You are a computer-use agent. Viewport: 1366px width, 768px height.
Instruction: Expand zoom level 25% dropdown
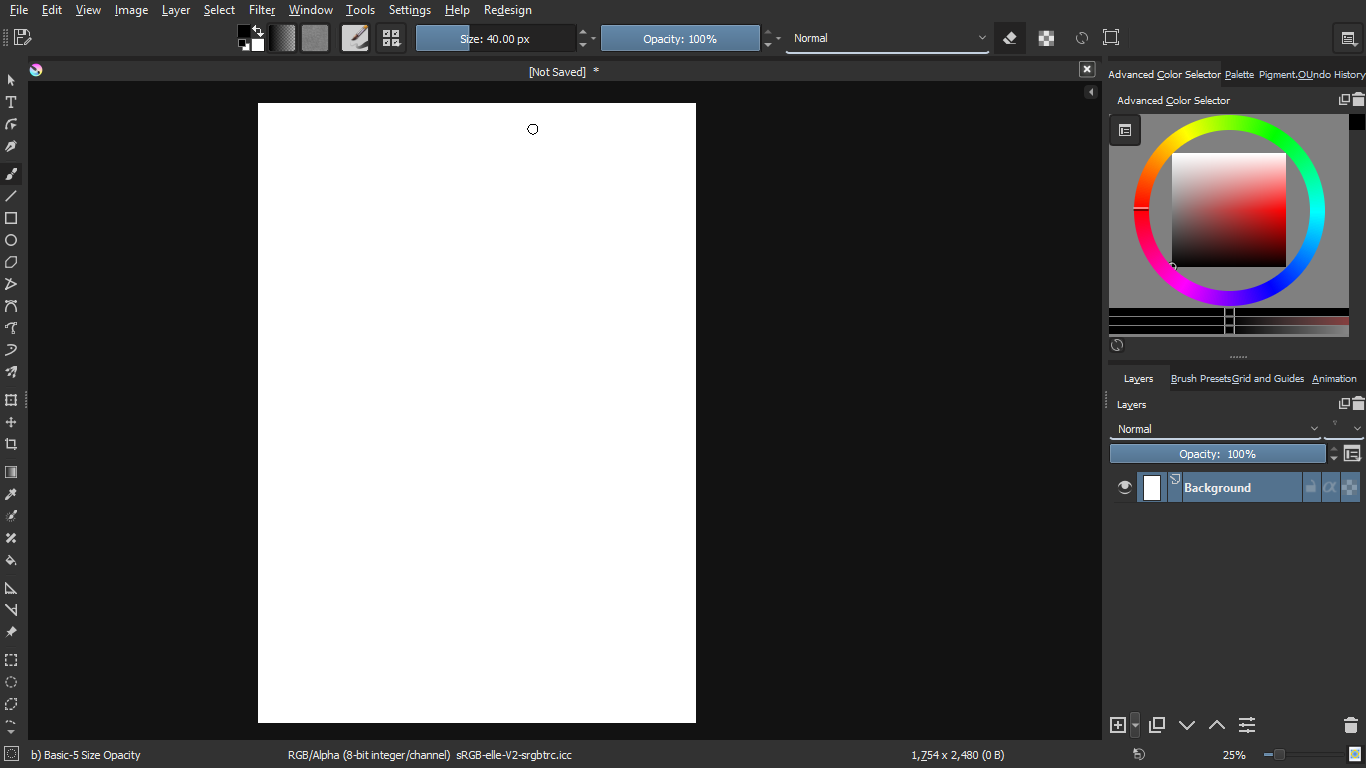(x=1233, y=755)
